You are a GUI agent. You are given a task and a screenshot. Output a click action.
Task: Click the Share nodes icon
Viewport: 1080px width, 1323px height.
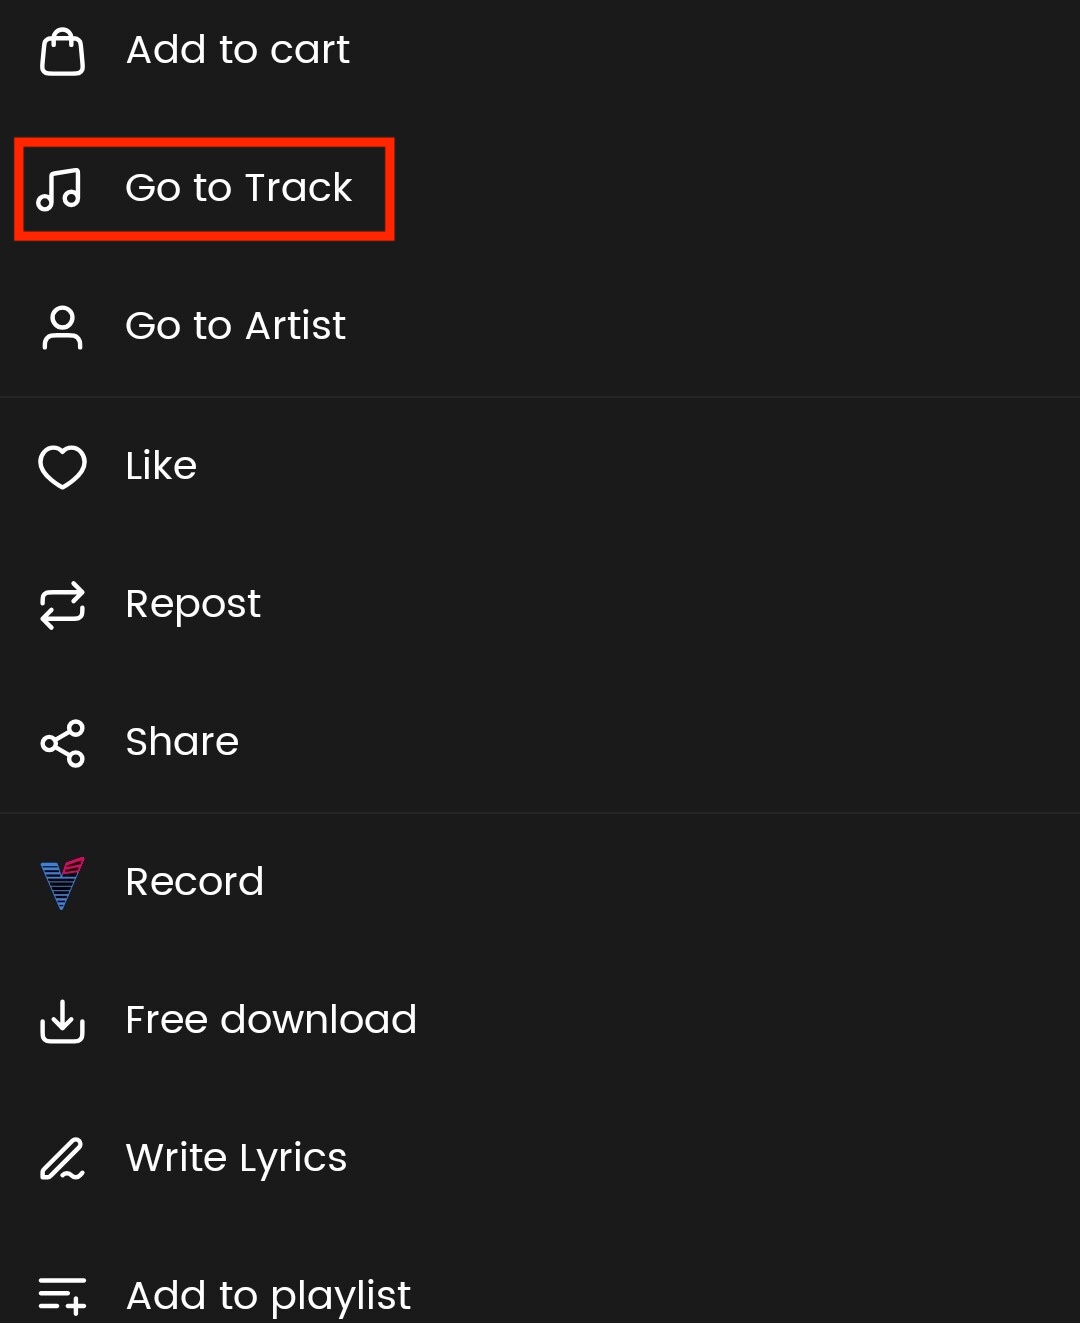coord(62,743)
